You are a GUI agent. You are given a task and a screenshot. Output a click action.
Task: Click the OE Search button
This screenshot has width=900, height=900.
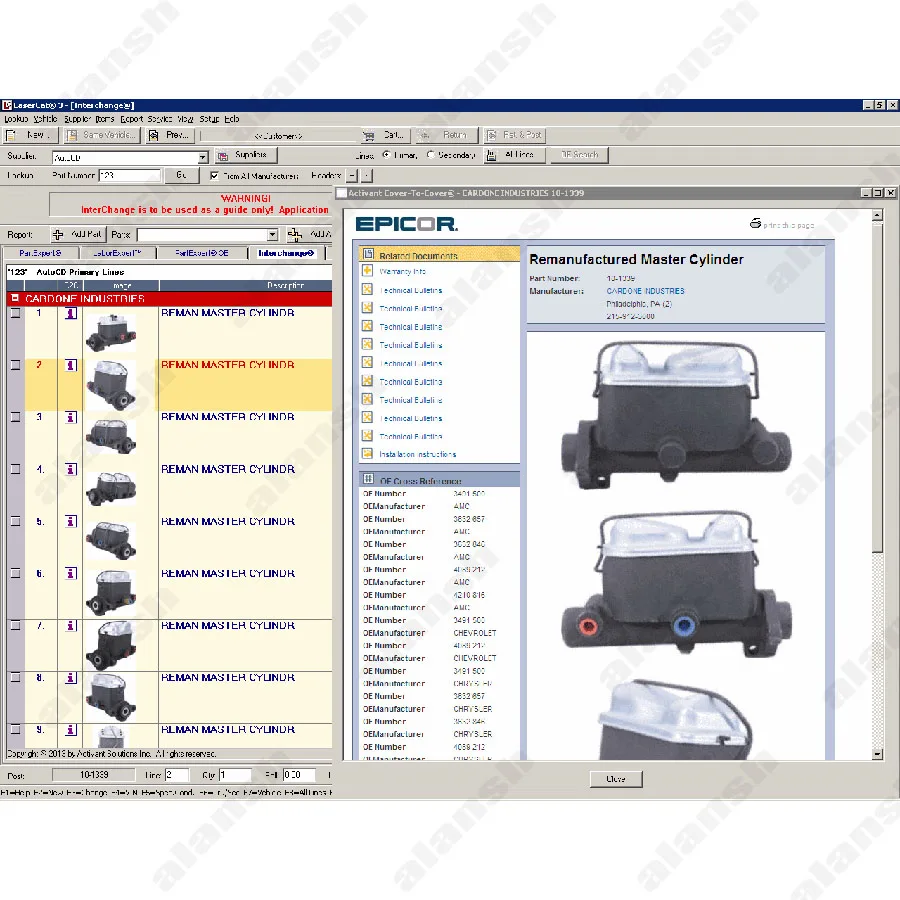pyautogui.click(x=579, y=154)
